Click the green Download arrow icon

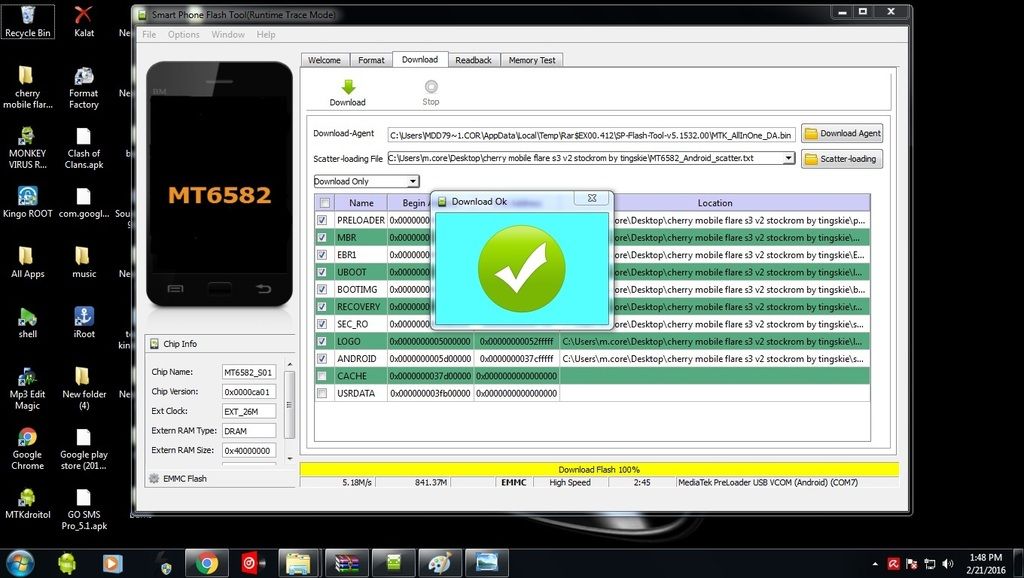click(x=347, y=87)
